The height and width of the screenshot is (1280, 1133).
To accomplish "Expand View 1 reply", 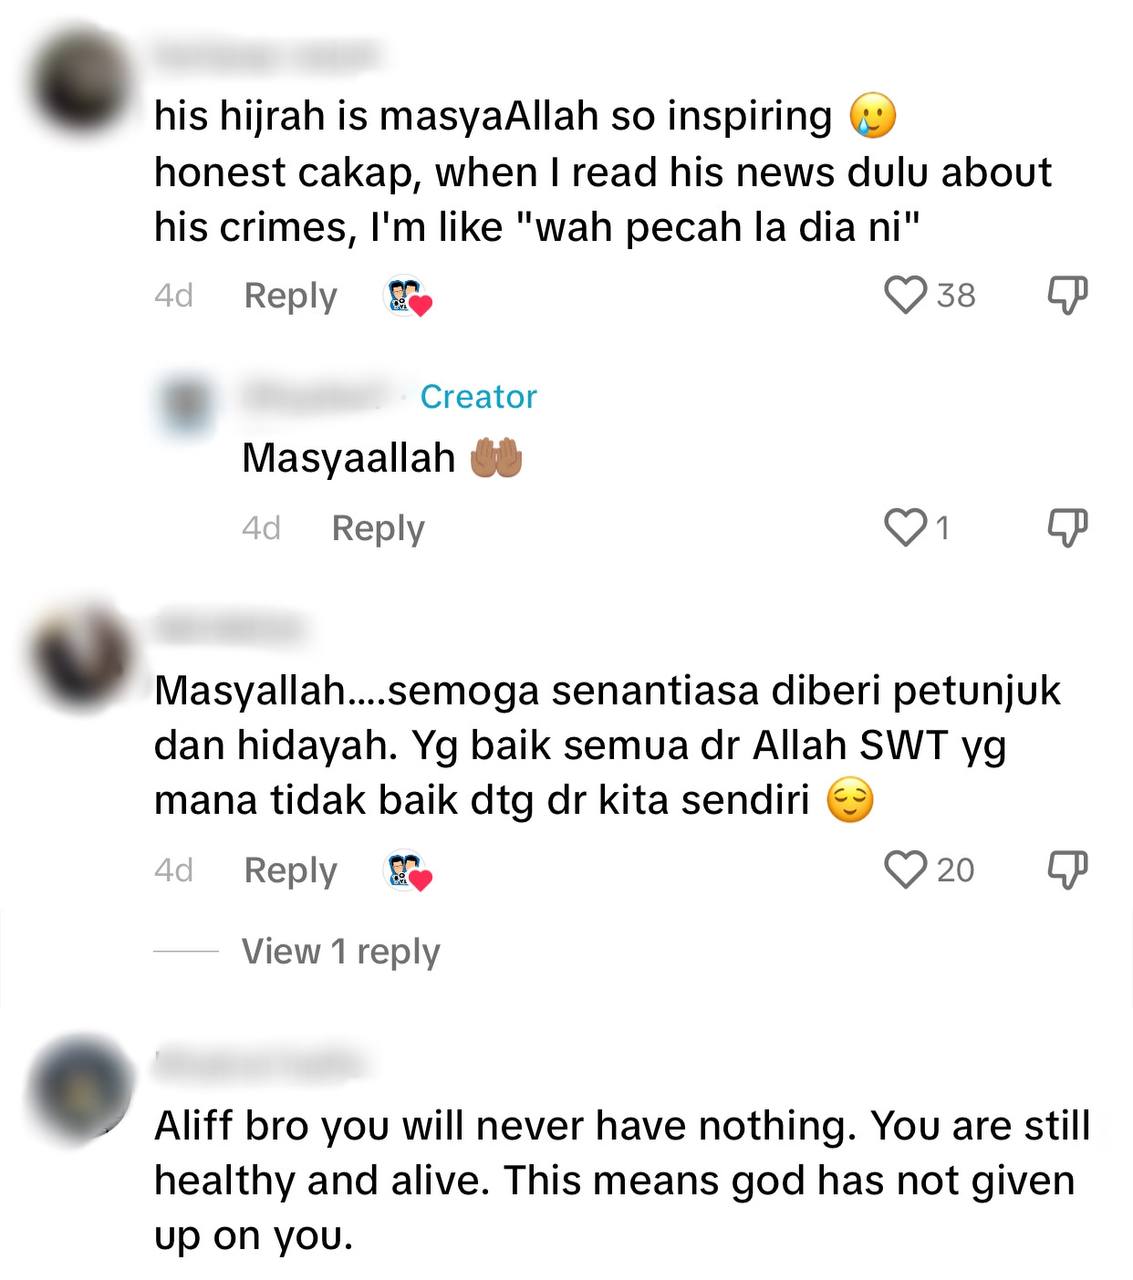I will [340, 951].
